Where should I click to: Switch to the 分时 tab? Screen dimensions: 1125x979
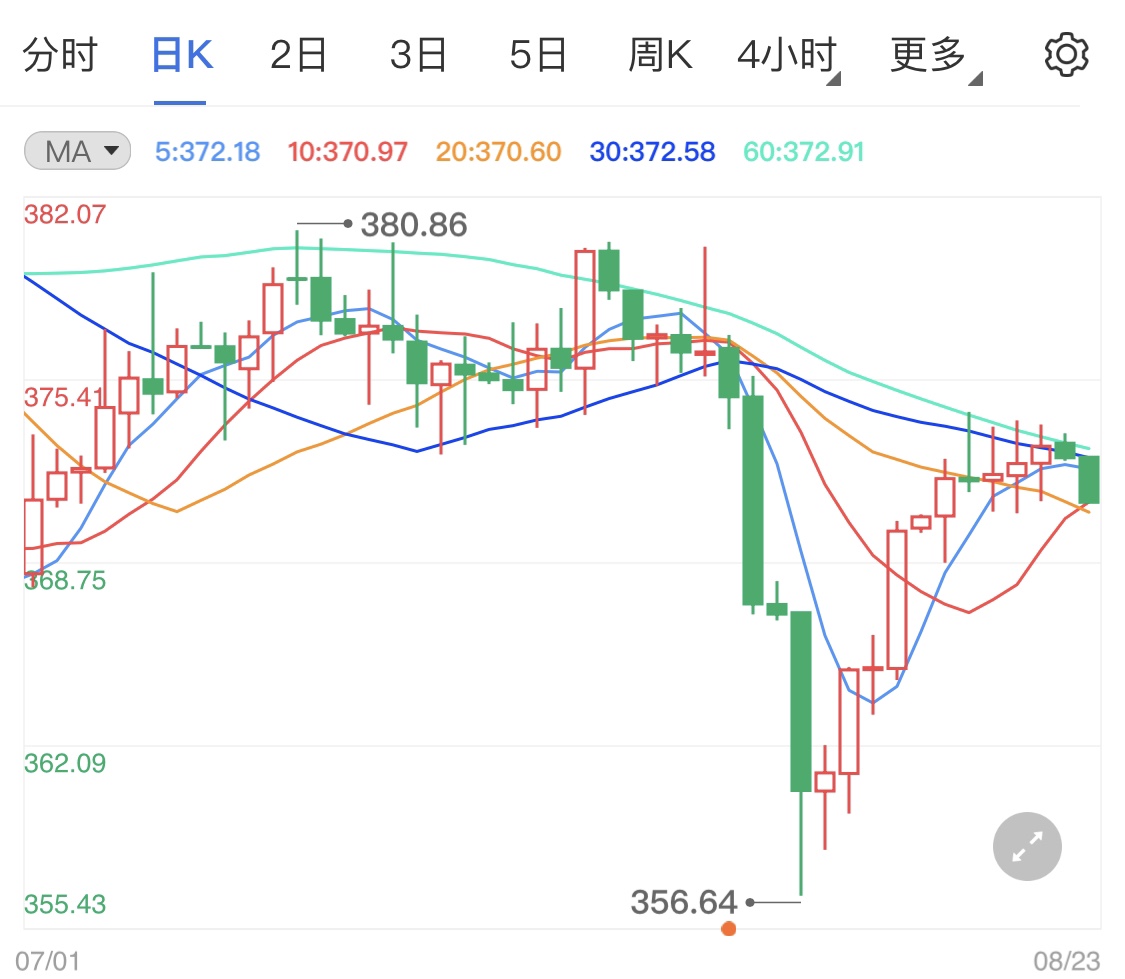(62, 54)
